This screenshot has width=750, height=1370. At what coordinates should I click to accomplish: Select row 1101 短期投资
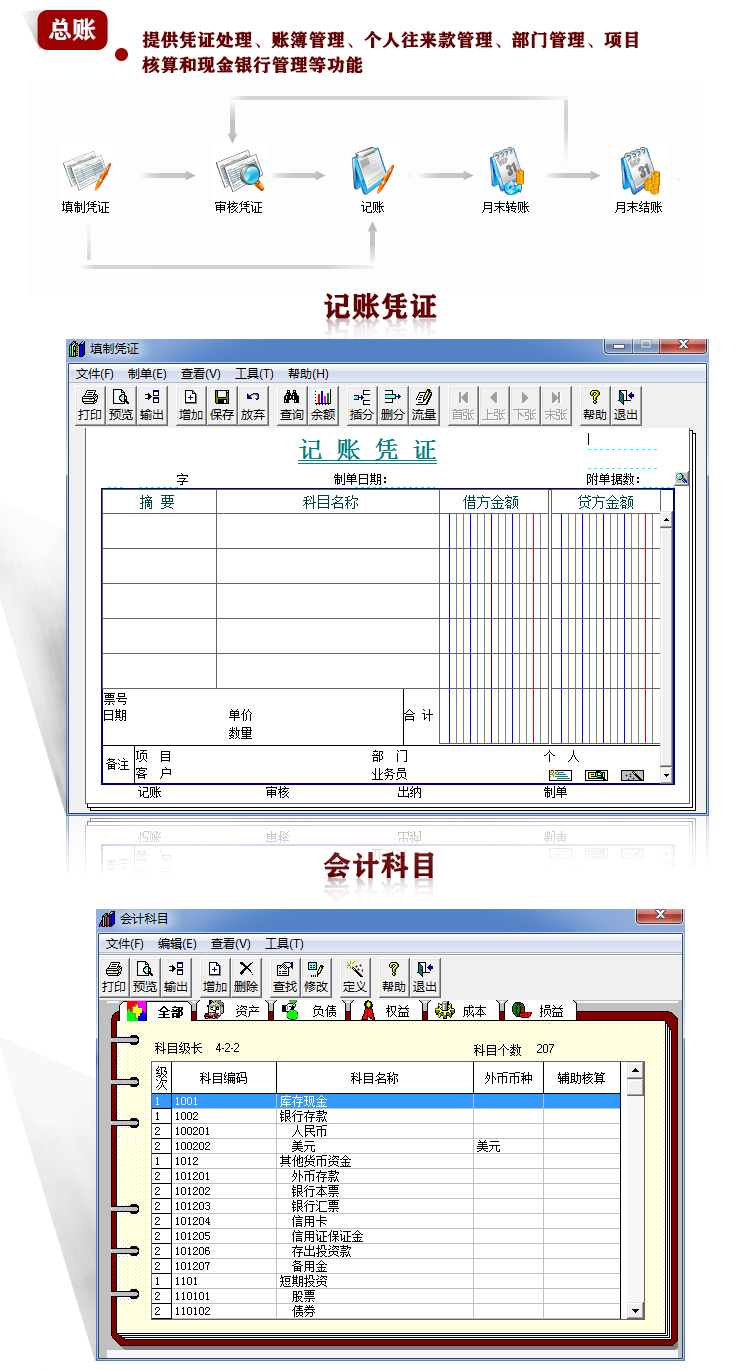pyautogui.click(x=386, y=1281)
